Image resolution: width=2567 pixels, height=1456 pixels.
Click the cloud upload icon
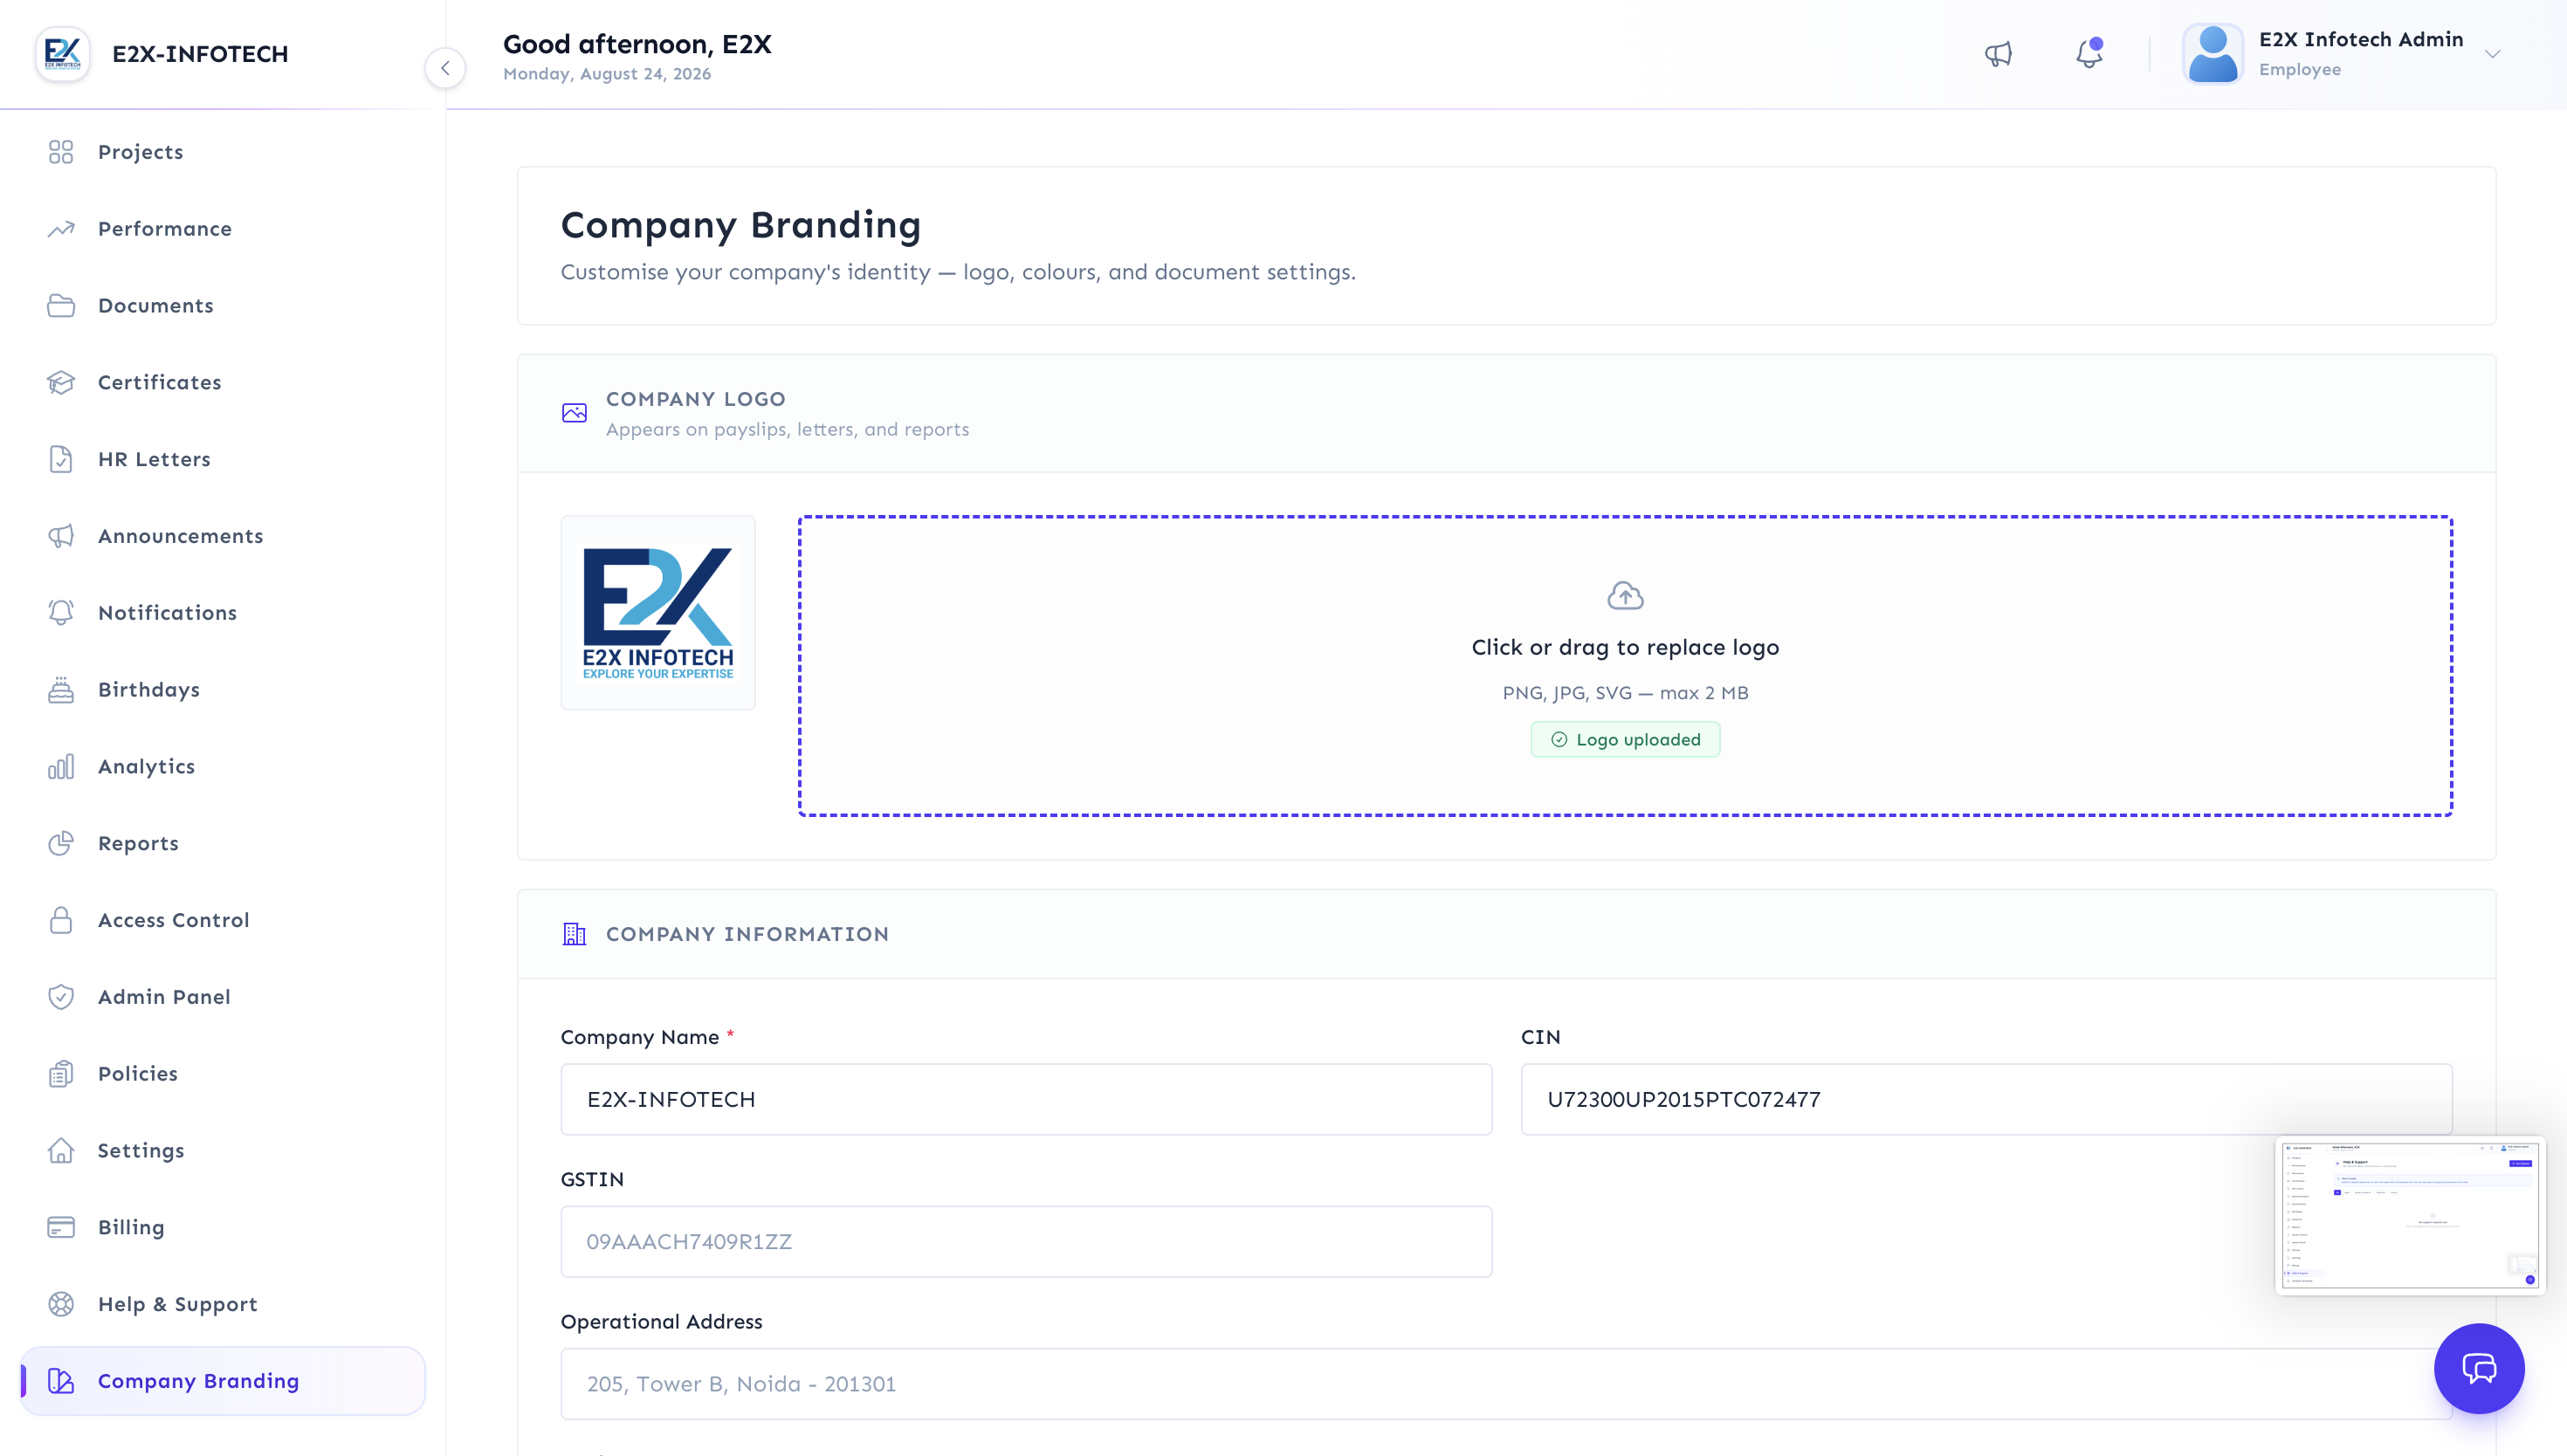click(1625, 596)
